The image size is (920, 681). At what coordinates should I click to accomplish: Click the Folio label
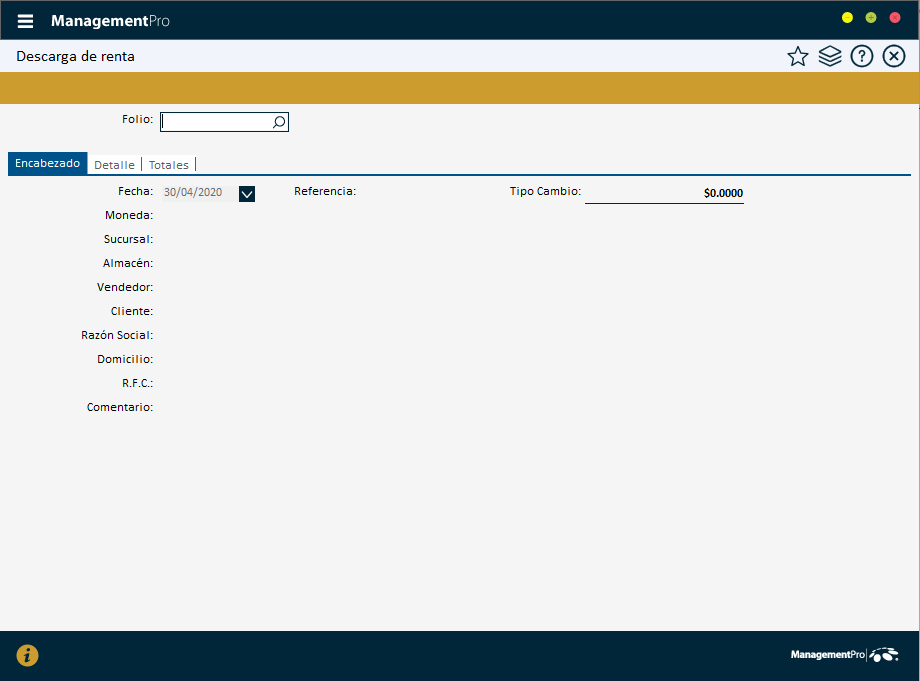point(137,119)
